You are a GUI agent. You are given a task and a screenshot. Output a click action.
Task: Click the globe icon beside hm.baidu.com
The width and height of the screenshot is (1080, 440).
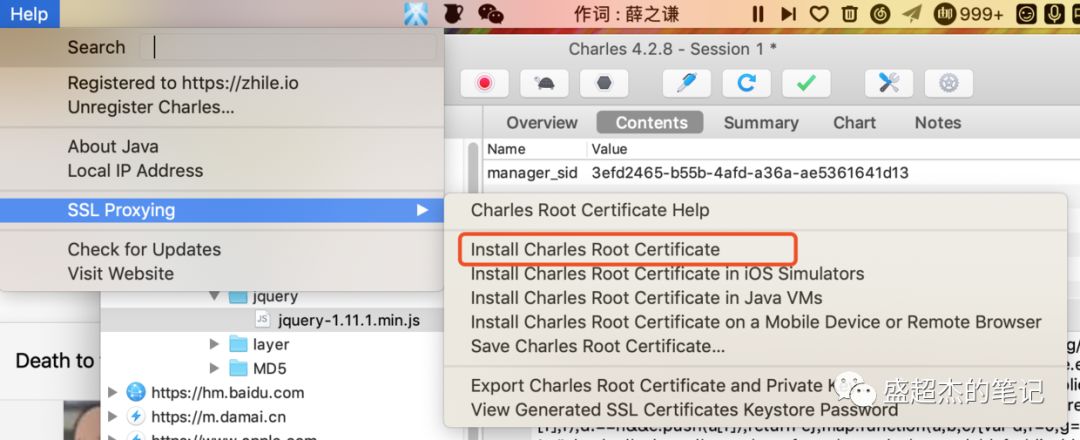pyautogui.click(x=136, y=392)
